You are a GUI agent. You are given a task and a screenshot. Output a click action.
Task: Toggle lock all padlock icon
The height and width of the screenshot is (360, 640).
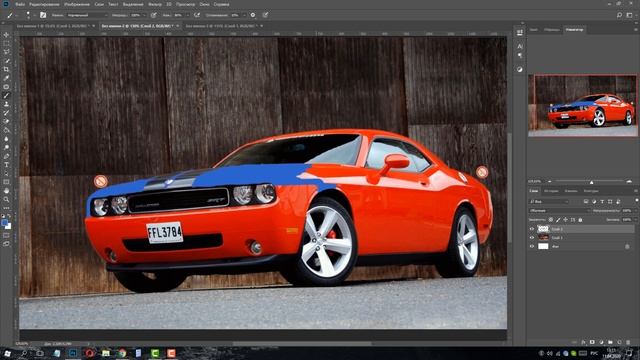point(580,220)
